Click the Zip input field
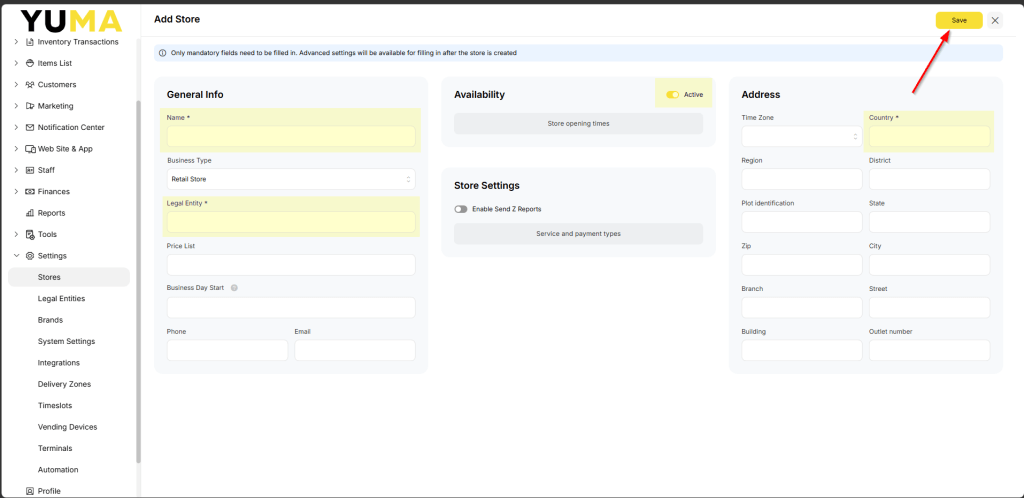Screen dimensions: 1024x498 [x=802, y=265]
